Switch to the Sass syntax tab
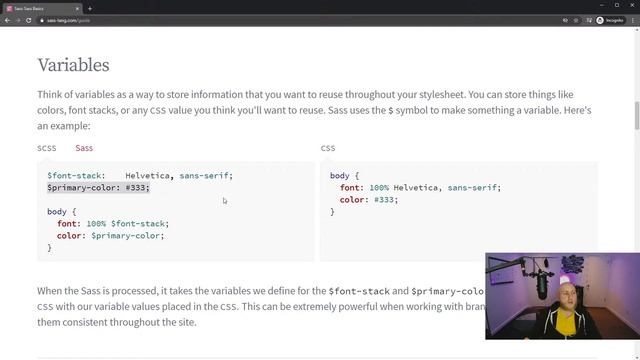 click(x=84, y=148)
